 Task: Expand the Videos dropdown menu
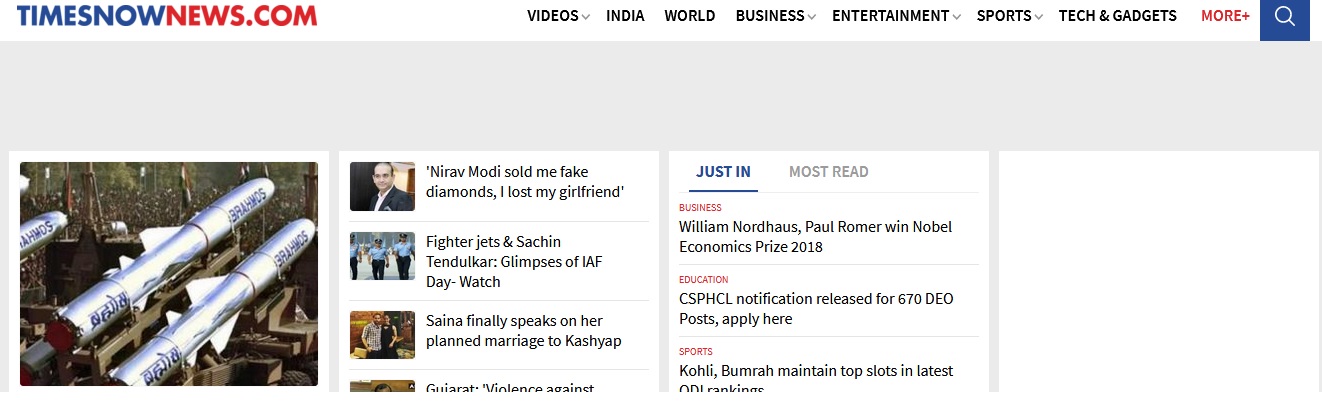558,16
